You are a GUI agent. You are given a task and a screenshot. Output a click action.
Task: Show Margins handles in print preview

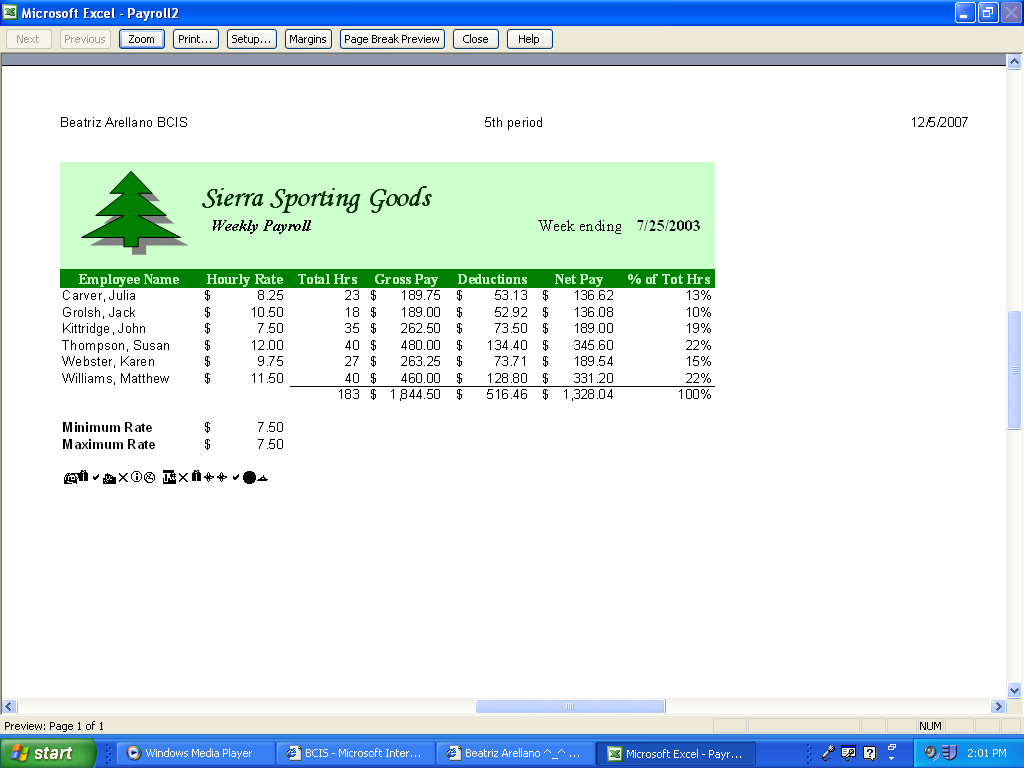click(x=308, y=39)
